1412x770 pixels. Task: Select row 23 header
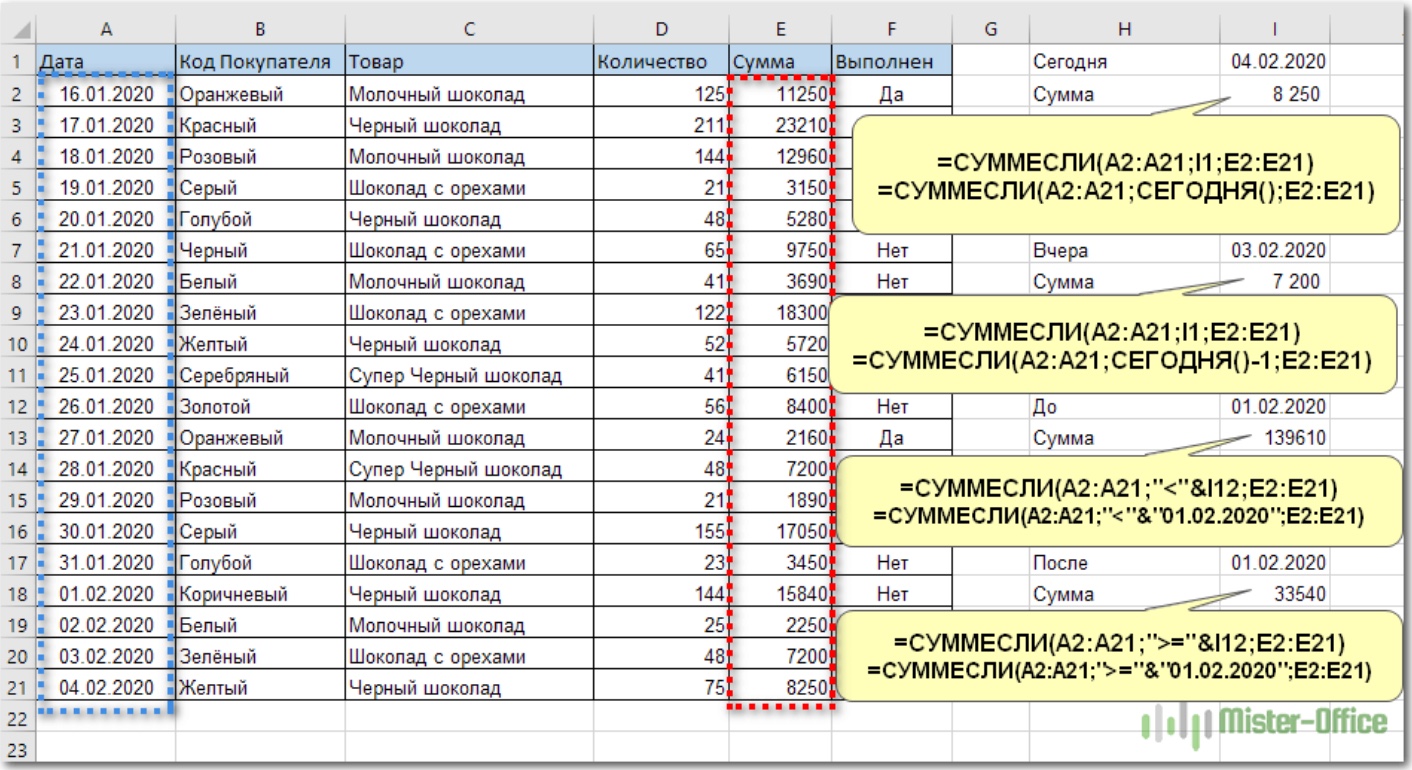pos(18,750)
